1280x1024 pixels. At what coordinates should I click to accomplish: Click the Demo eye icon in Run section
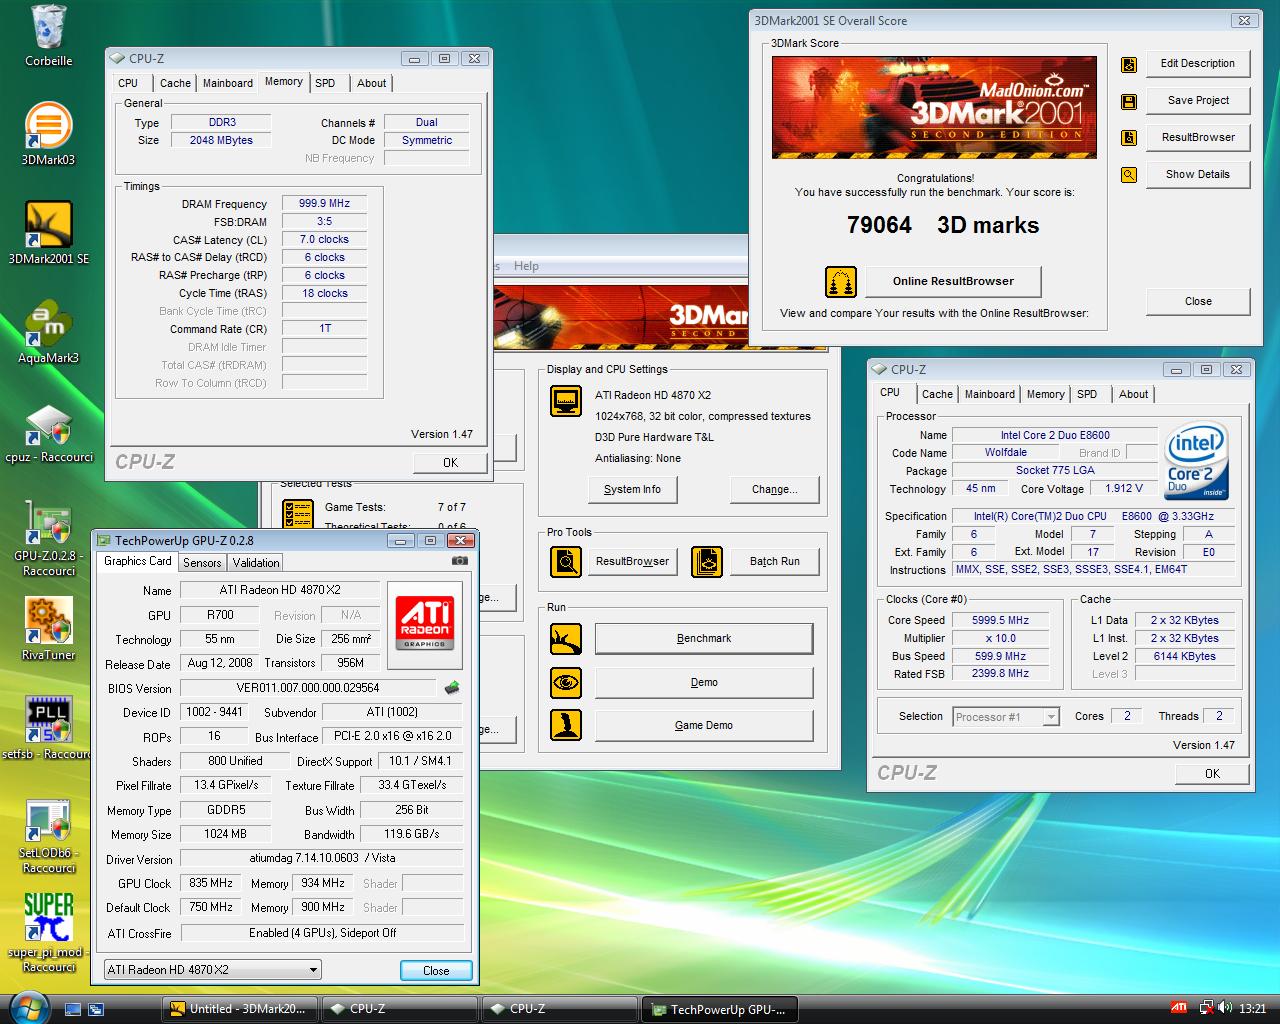click(x=566, y=683)
